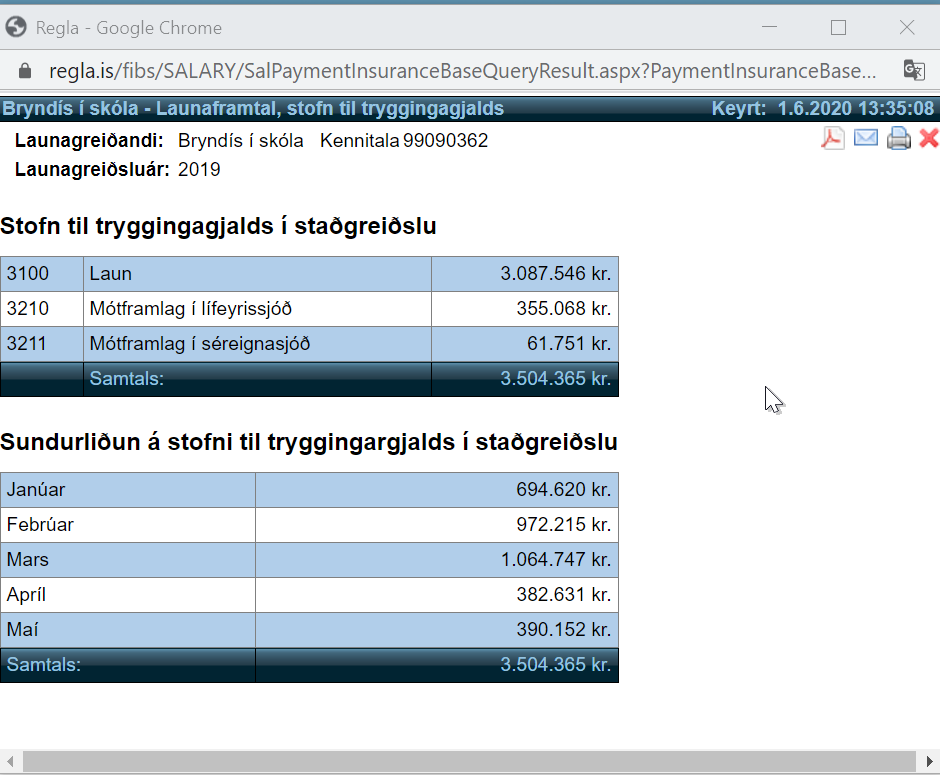The height and width of the screenshot is (775, 940).
Task: Click the Mótframlag í lífeyrissjóð row label
Action: point(190,309)
